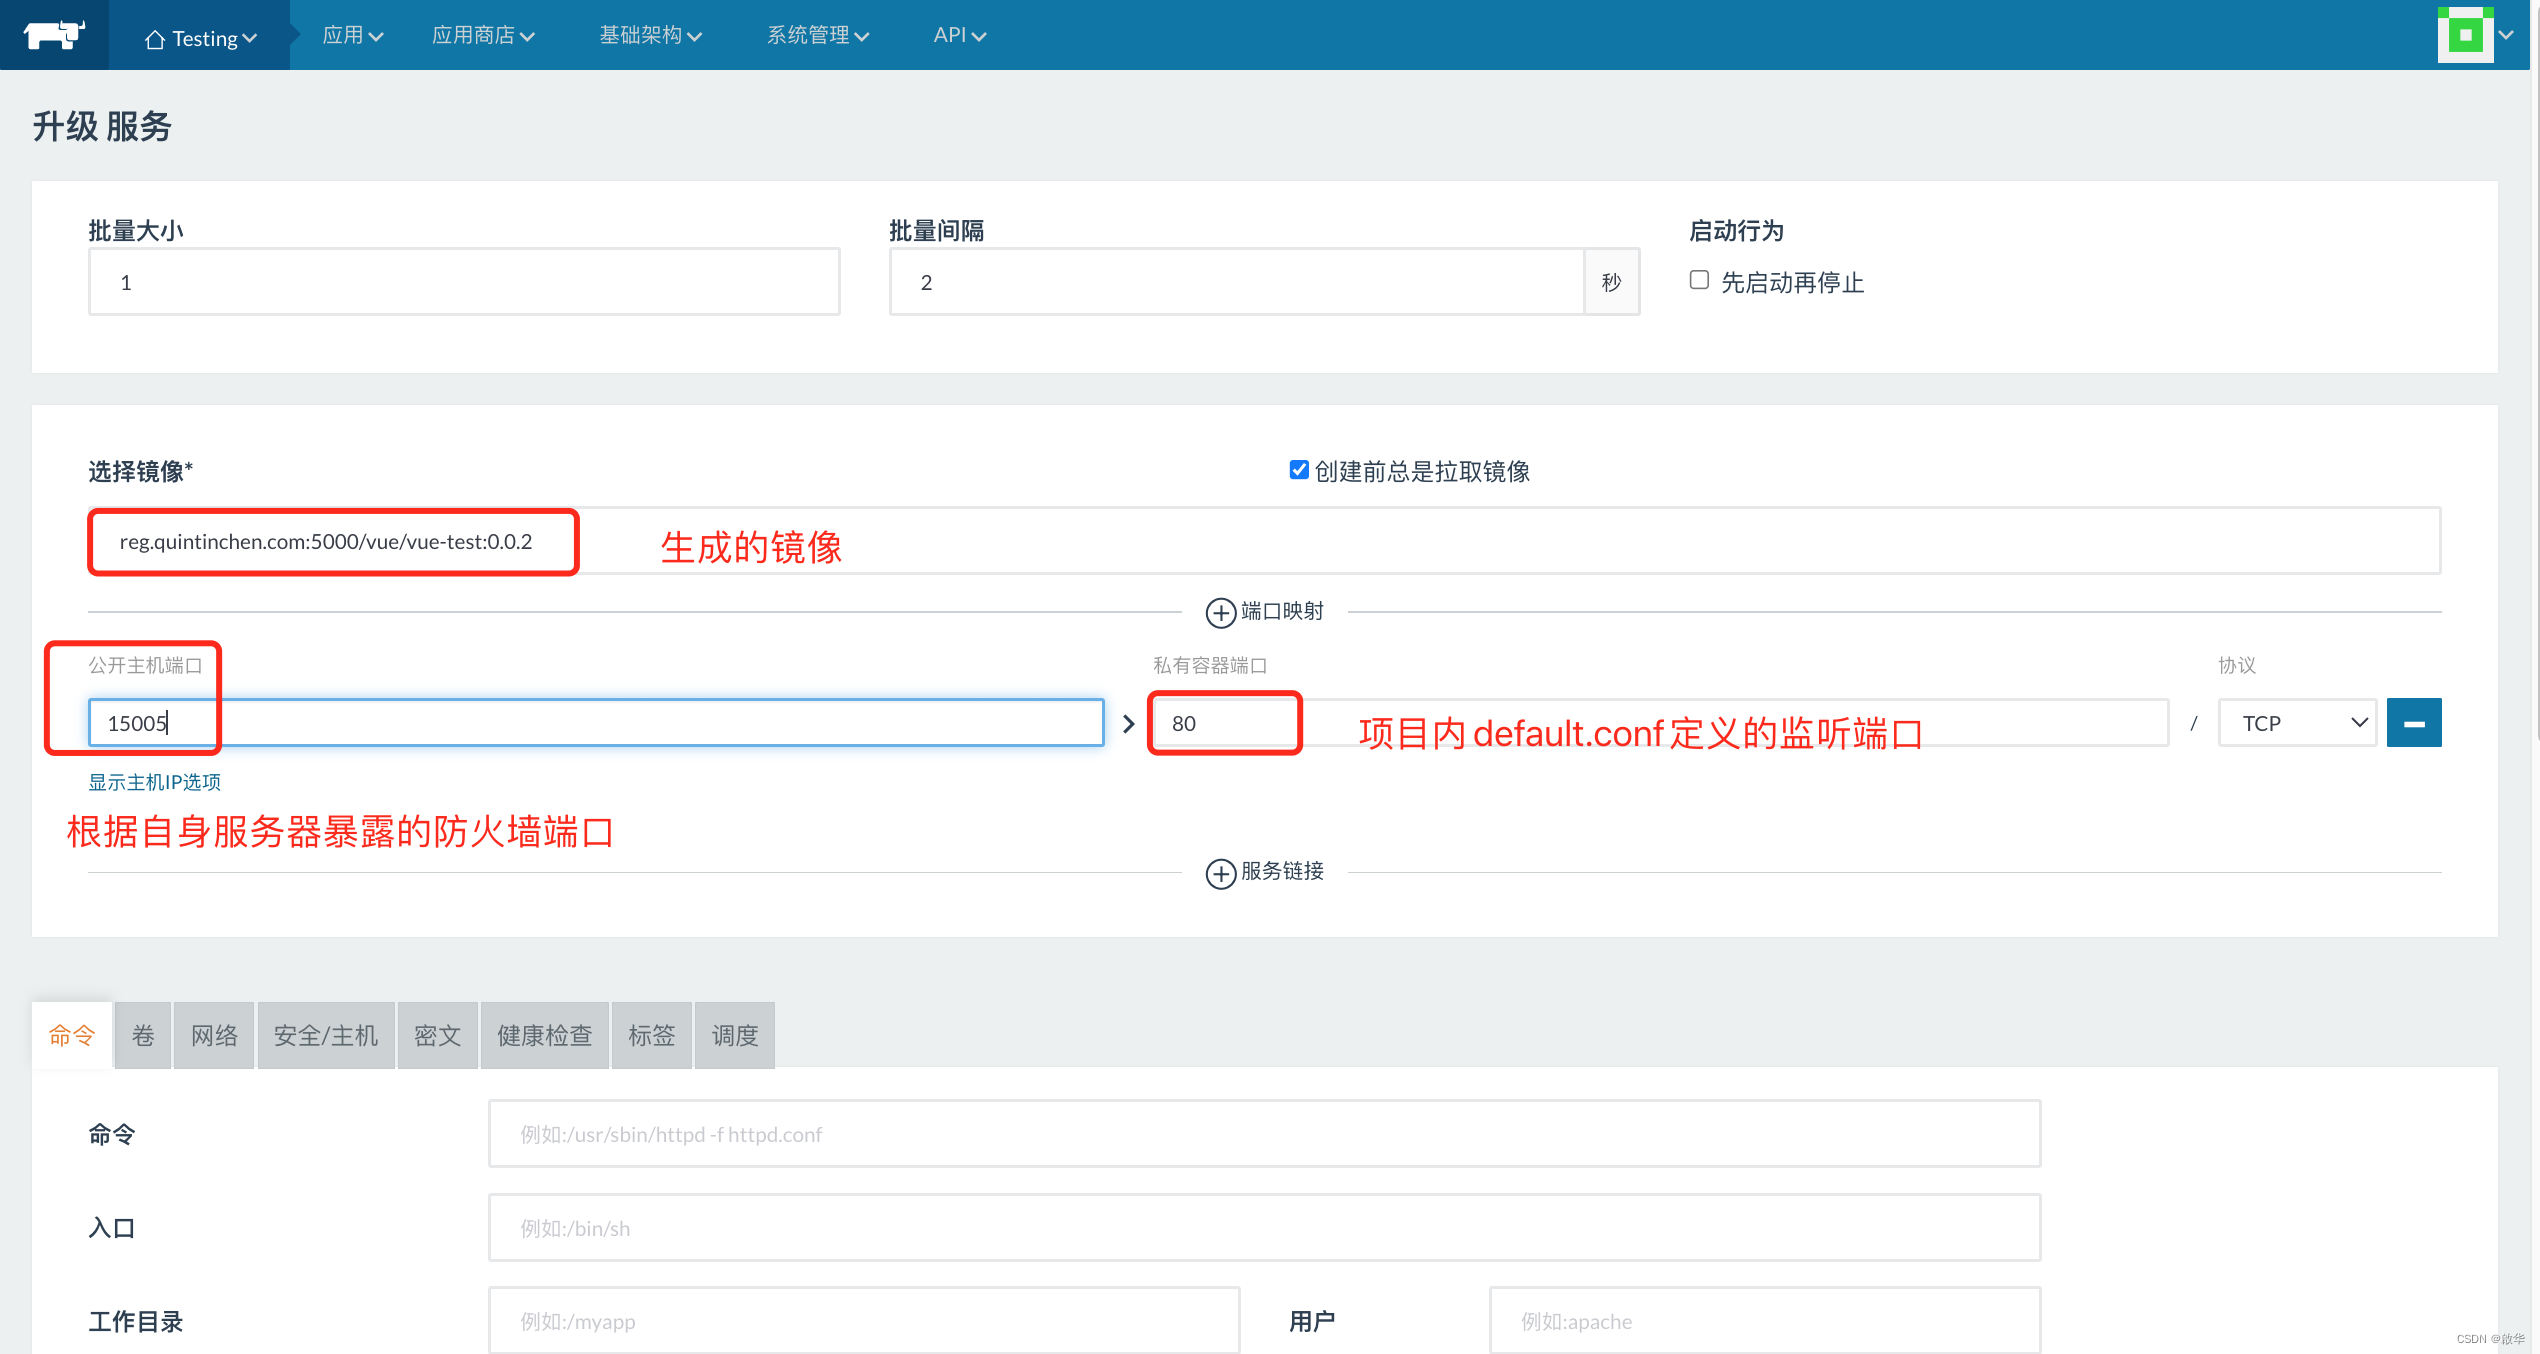2540x1354 pixels.
Task: Switch to the 网络 tab
Action: click(x=214, y=1035)
